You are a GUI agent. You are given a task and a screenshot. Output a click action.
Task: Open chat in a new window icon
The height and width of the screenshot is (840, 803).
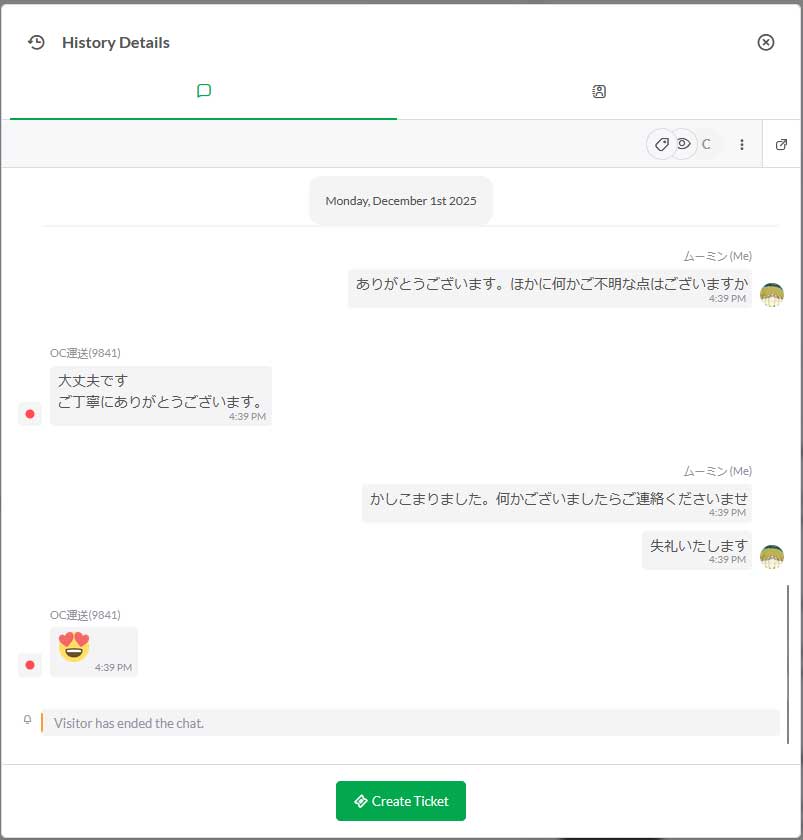point(782,144)
